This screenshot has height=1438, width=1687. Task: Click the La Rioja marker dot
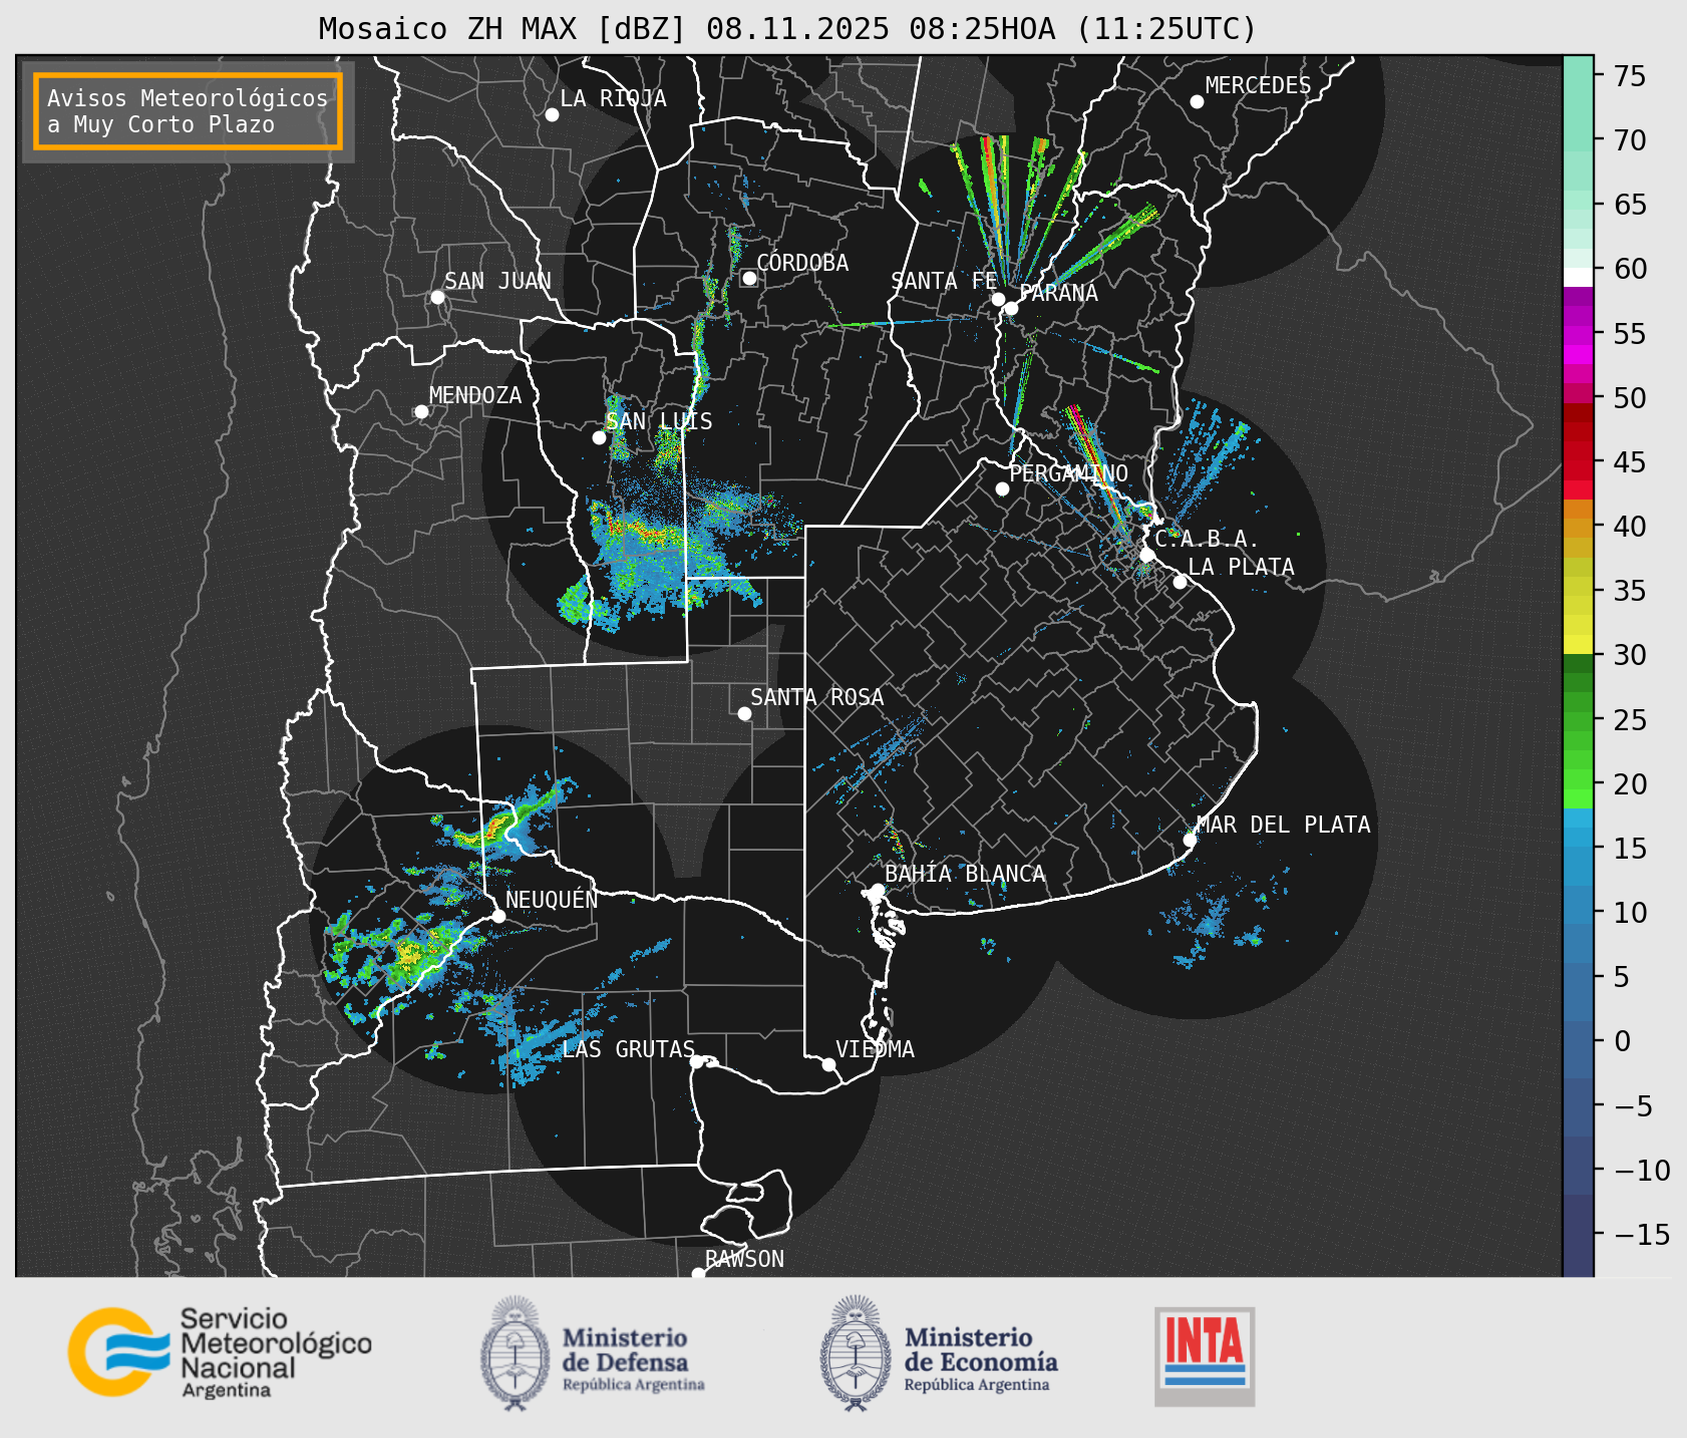tap(552, 115)
